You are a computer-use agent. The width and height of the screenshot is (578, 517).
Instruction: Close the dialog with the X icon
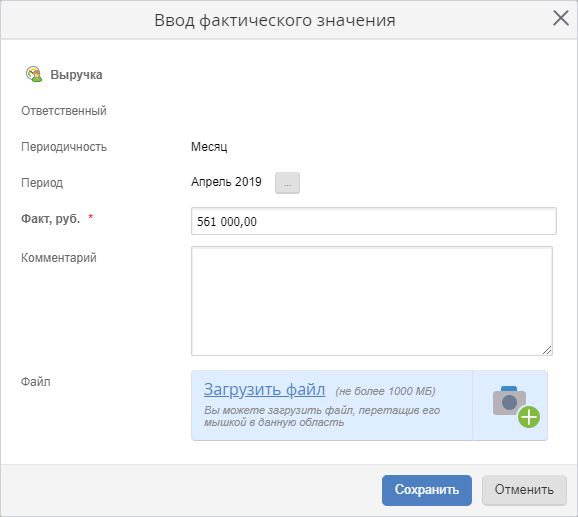pyautogui.click(x=561, y=18)
